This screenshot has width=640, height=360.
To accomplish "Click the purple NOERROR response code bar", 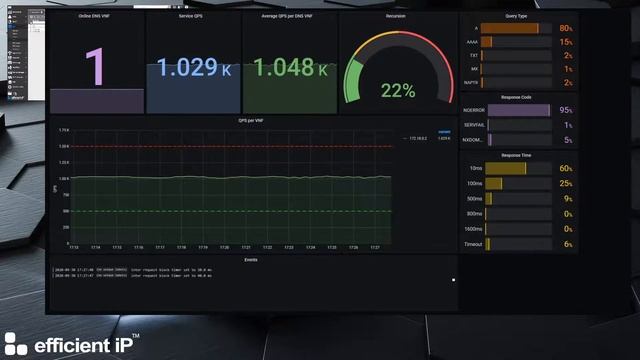I will tap(519, 110).
